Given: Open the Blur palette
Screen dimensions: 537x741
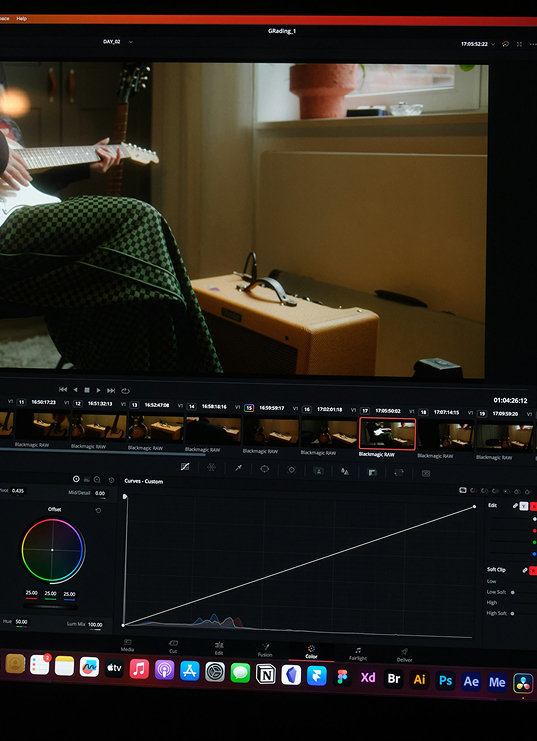Looking at the screenshot, I should tap(345, 471).
